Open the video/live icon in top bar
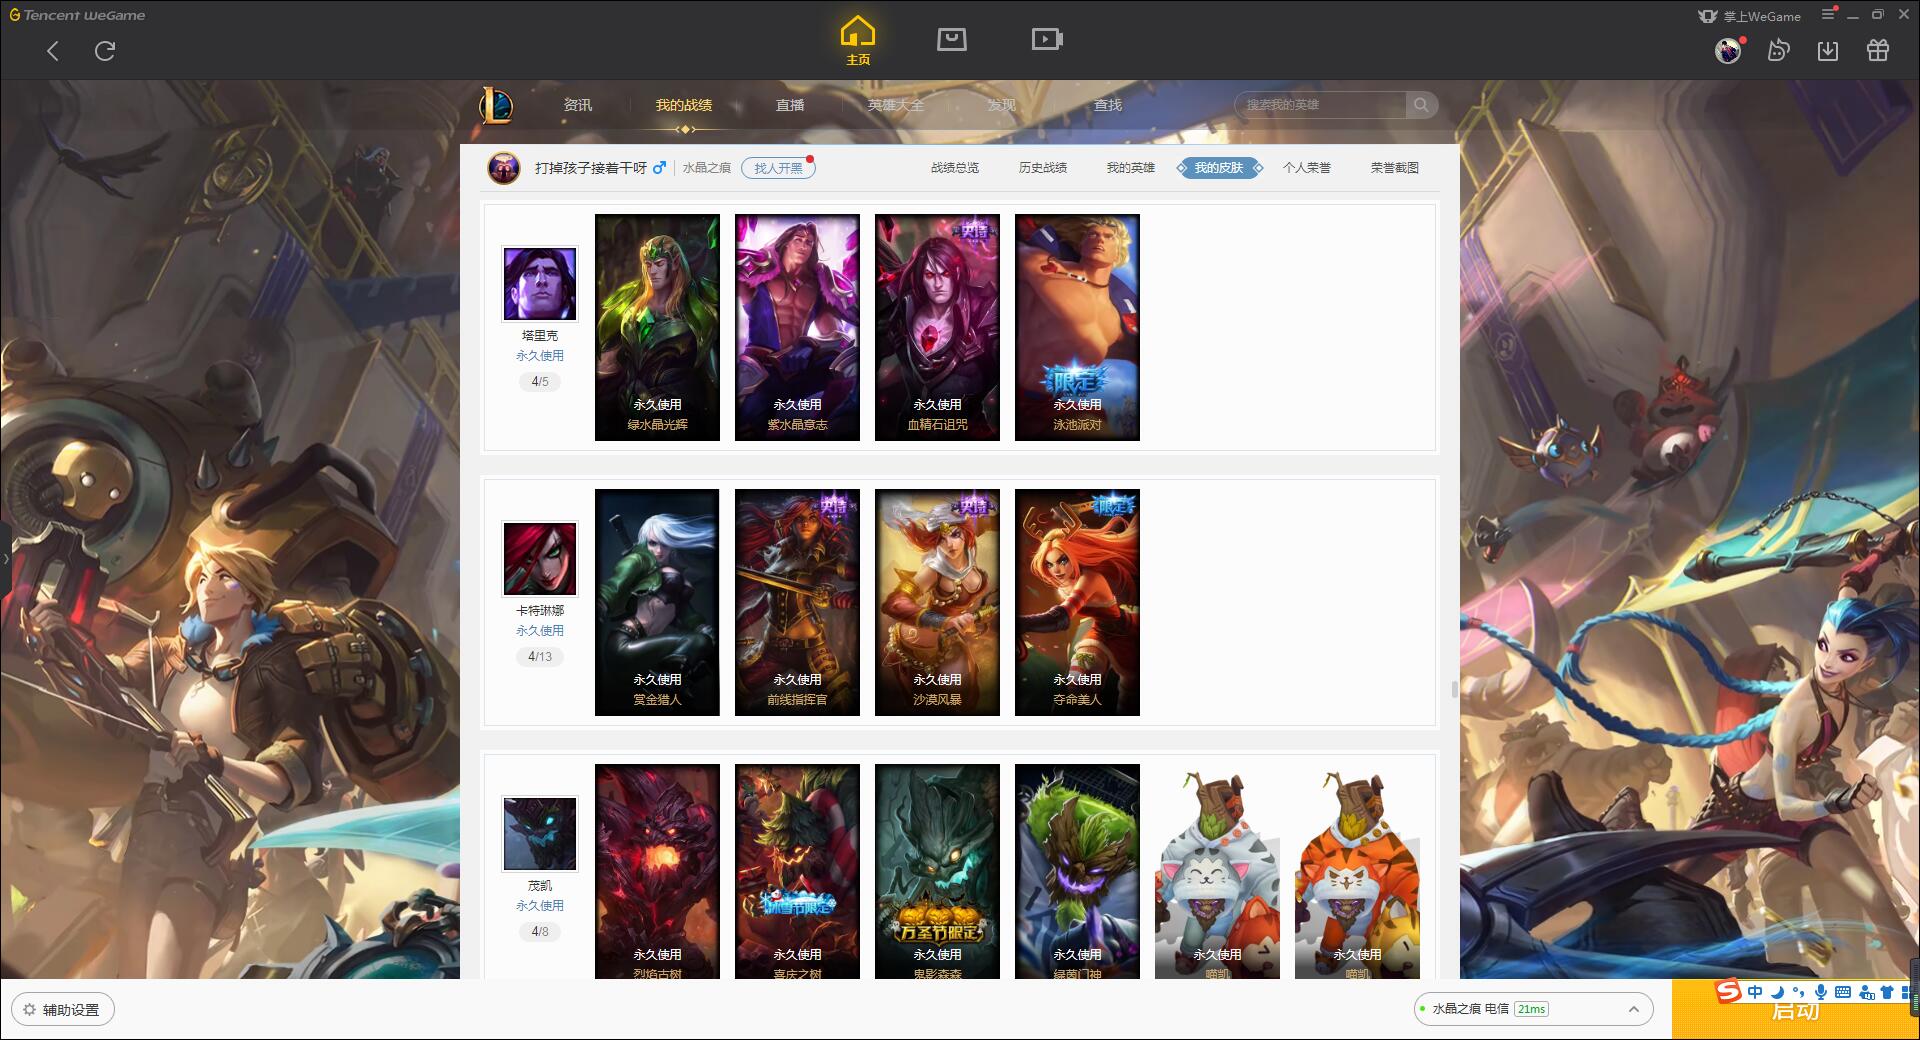This screenshot has height=1040, width=1920. 1046,40
